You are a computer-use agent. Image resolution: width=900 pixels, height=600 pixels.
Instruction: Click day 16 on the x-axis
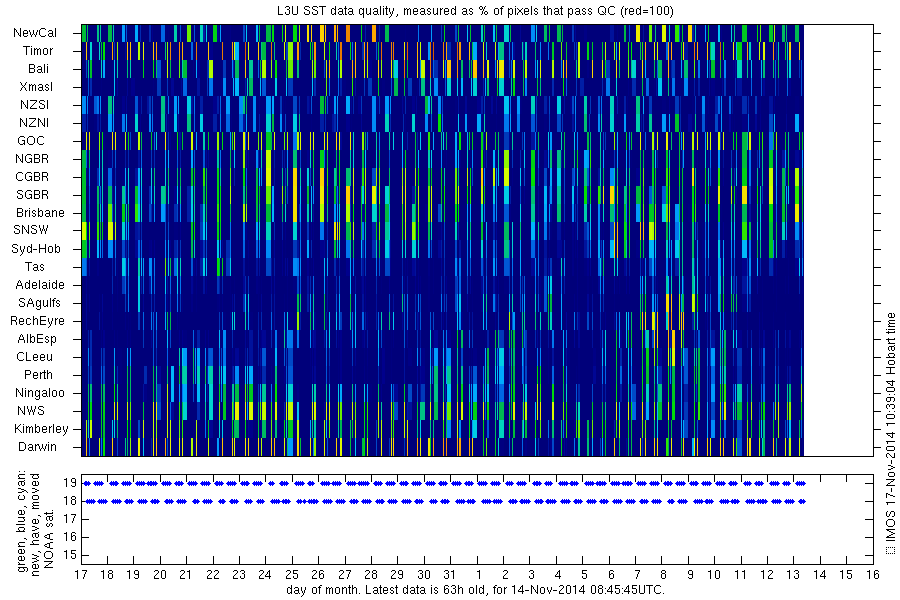(x=873, y=575)
